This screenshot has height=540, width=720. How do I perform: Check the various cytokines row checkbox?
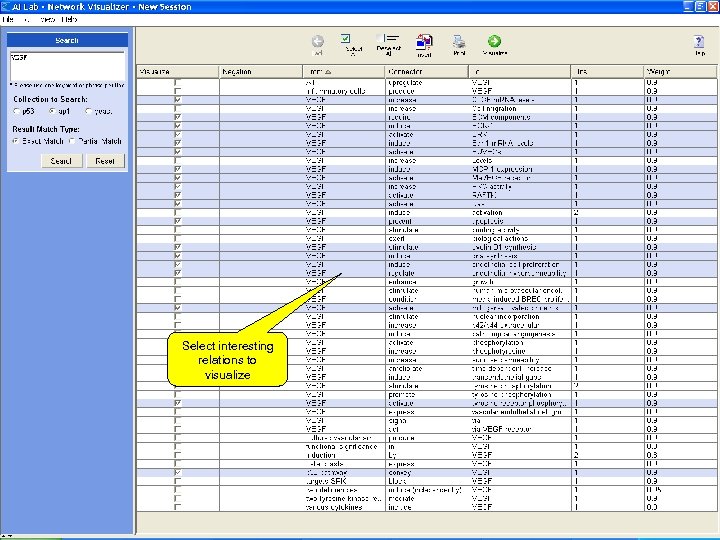pyautogui.click(x=178, y=507)
